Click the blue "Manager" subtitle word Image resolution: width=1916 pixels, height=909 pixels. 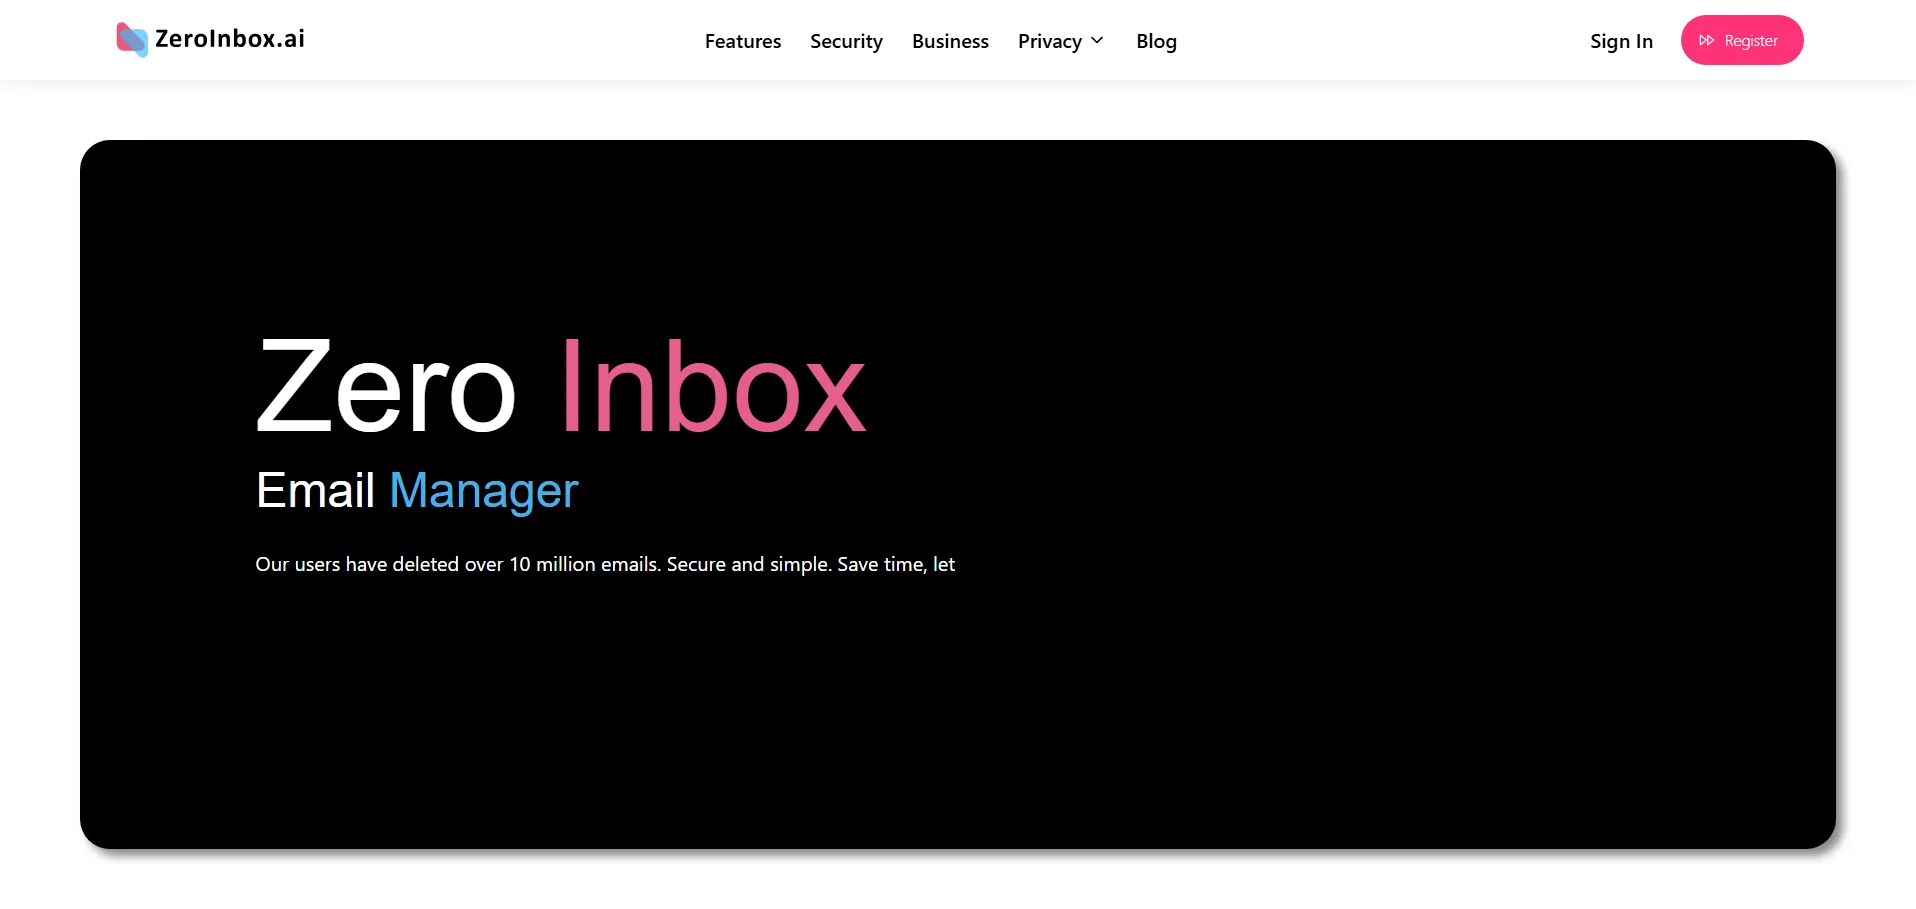tap(484, 491)
